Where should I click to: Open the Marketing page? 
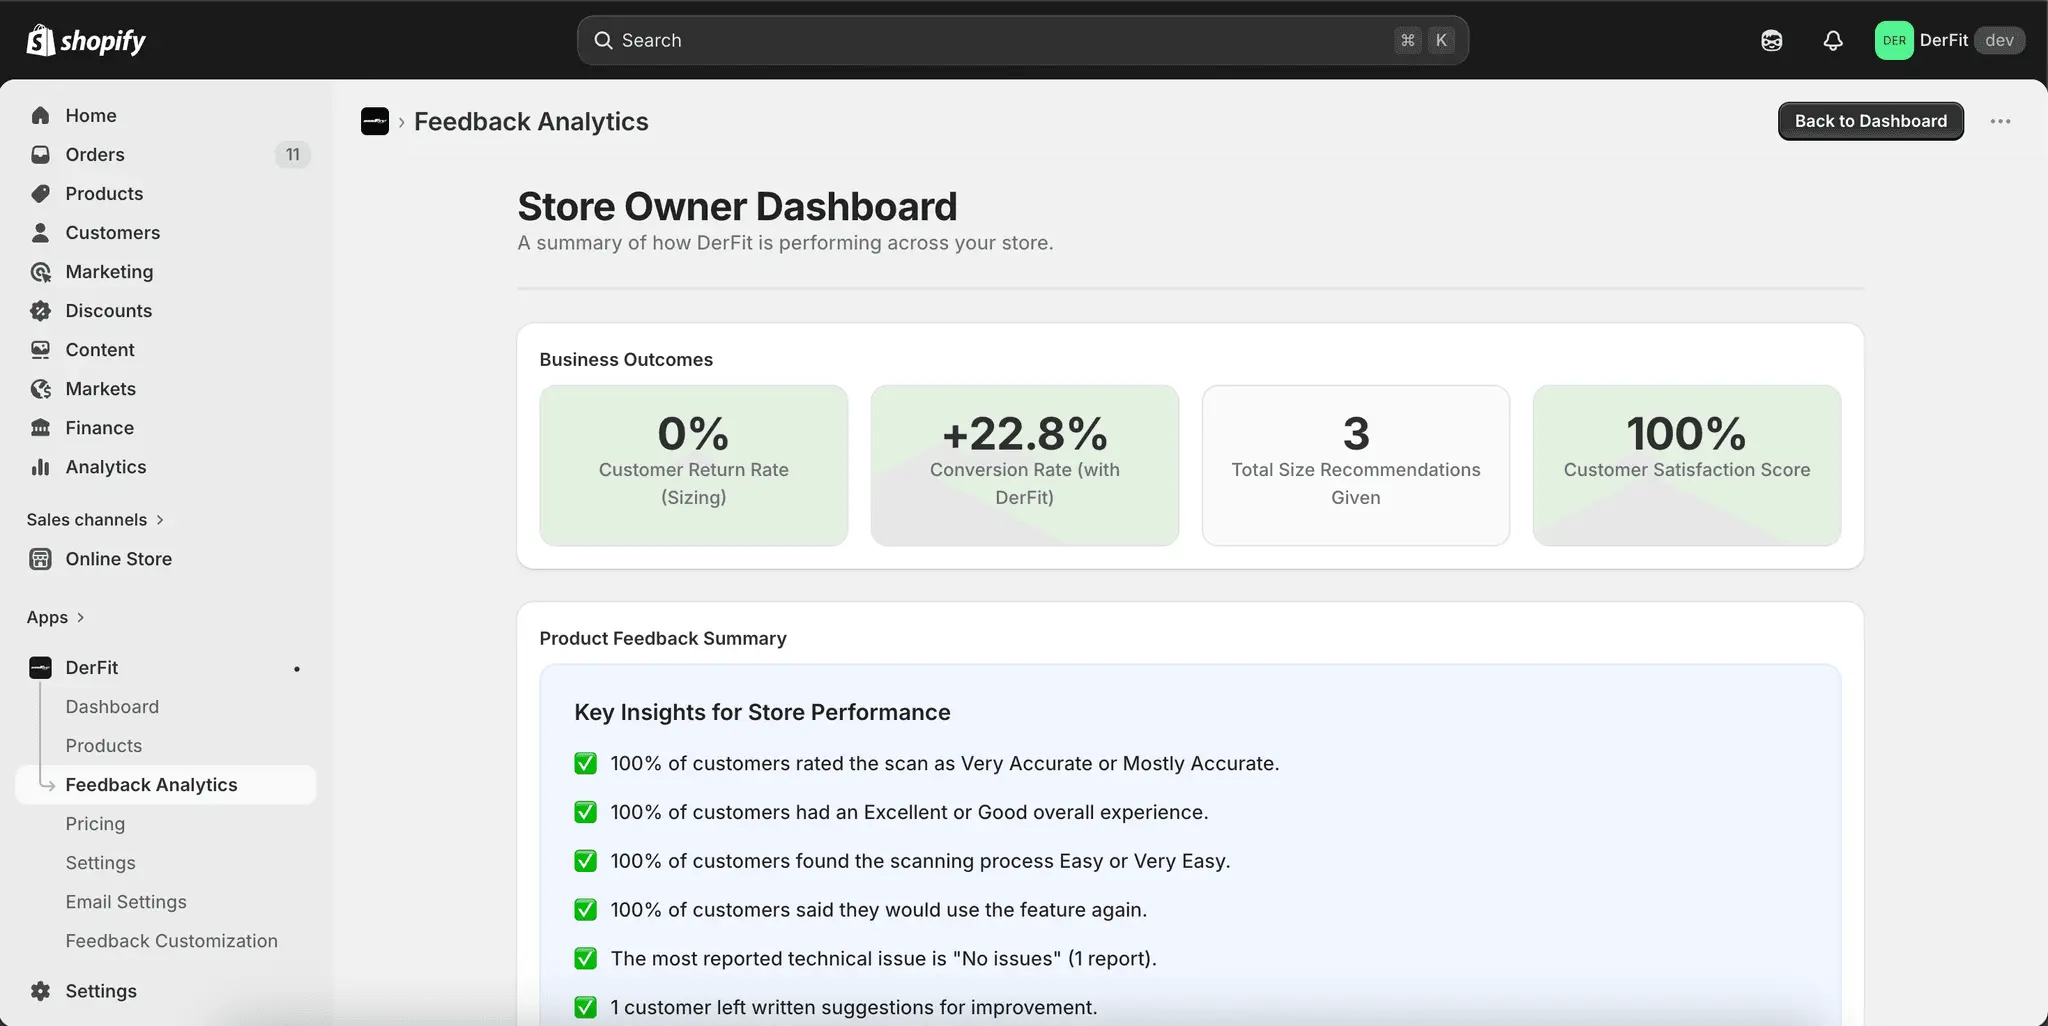166,271
